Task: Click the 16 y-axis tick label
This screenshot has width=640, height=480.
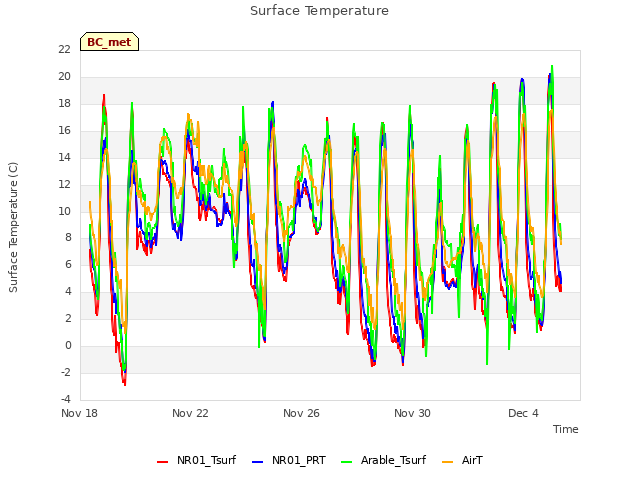Action: (x=64, y=130)
